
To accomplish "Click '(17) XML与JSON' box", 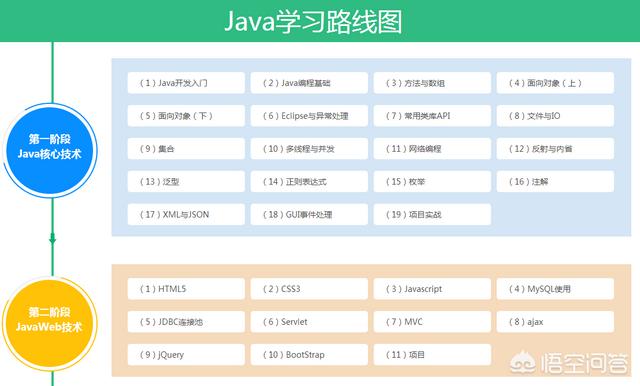I will [x=186, y=214].
